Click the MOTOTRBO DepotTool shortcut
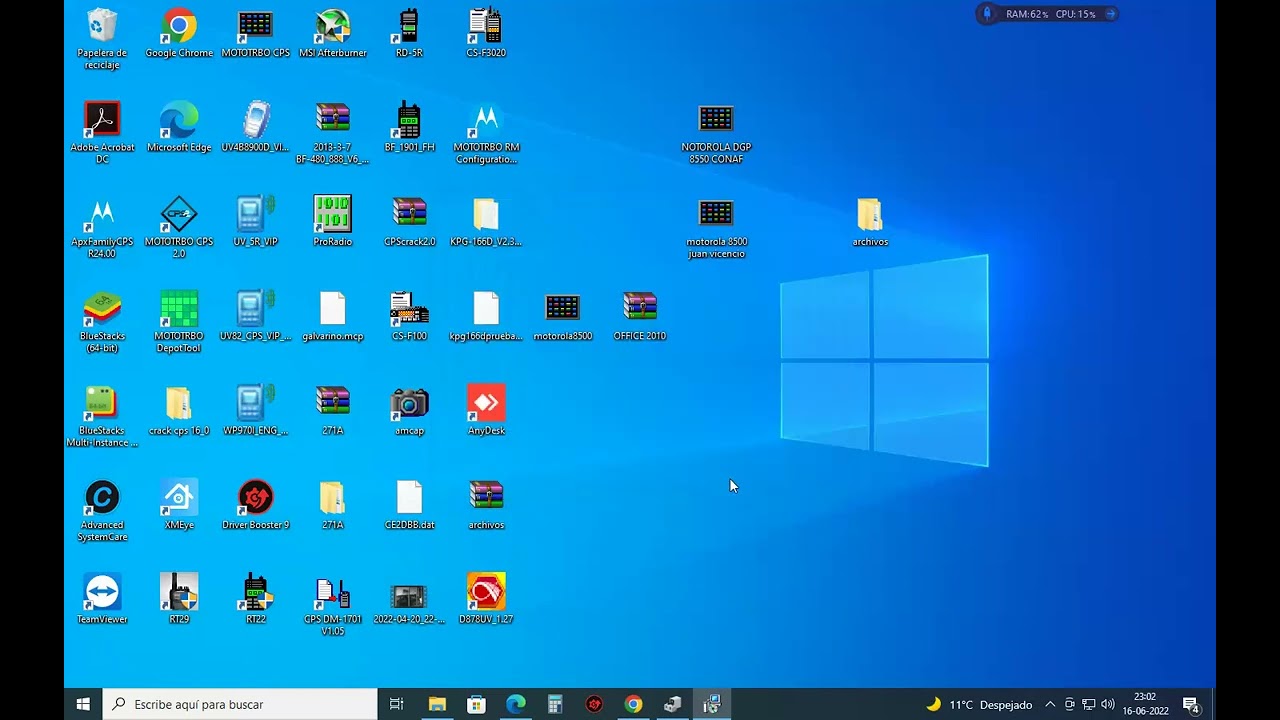This screenshot has height=720, width=1280. [179, 321]
